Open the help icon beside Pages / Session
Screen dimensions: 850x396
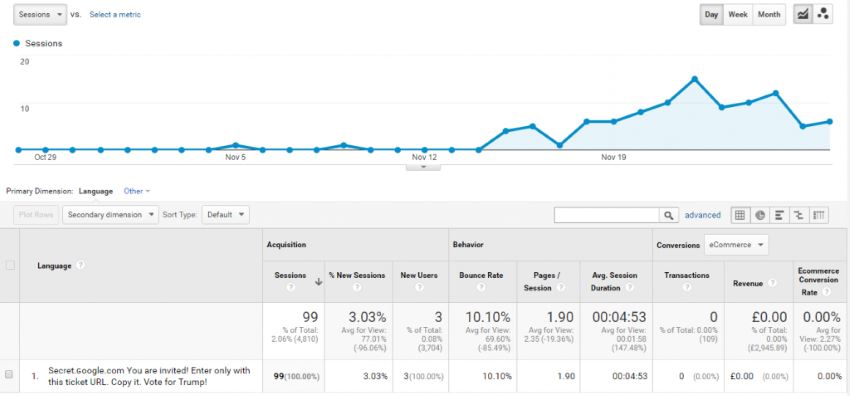click(561, 288)
